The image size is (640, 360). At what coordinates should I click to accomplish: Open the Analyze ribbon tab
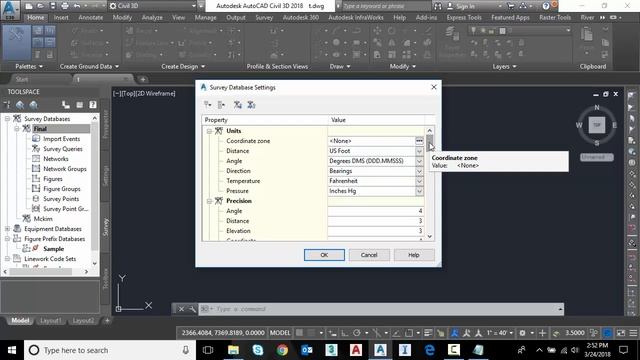pos(152,18)
